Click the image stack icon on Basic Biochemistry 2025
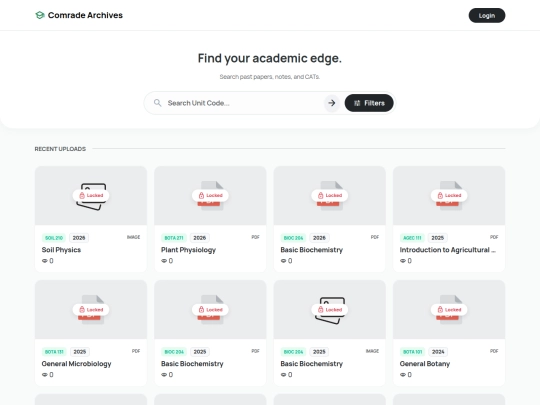 [330, 310]
